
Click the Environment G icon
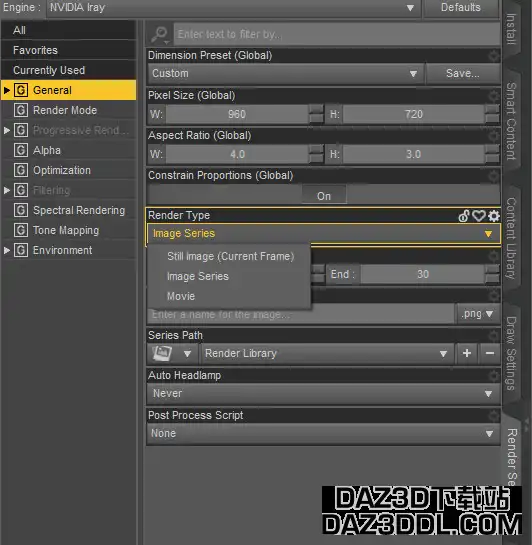pos(21,250)
